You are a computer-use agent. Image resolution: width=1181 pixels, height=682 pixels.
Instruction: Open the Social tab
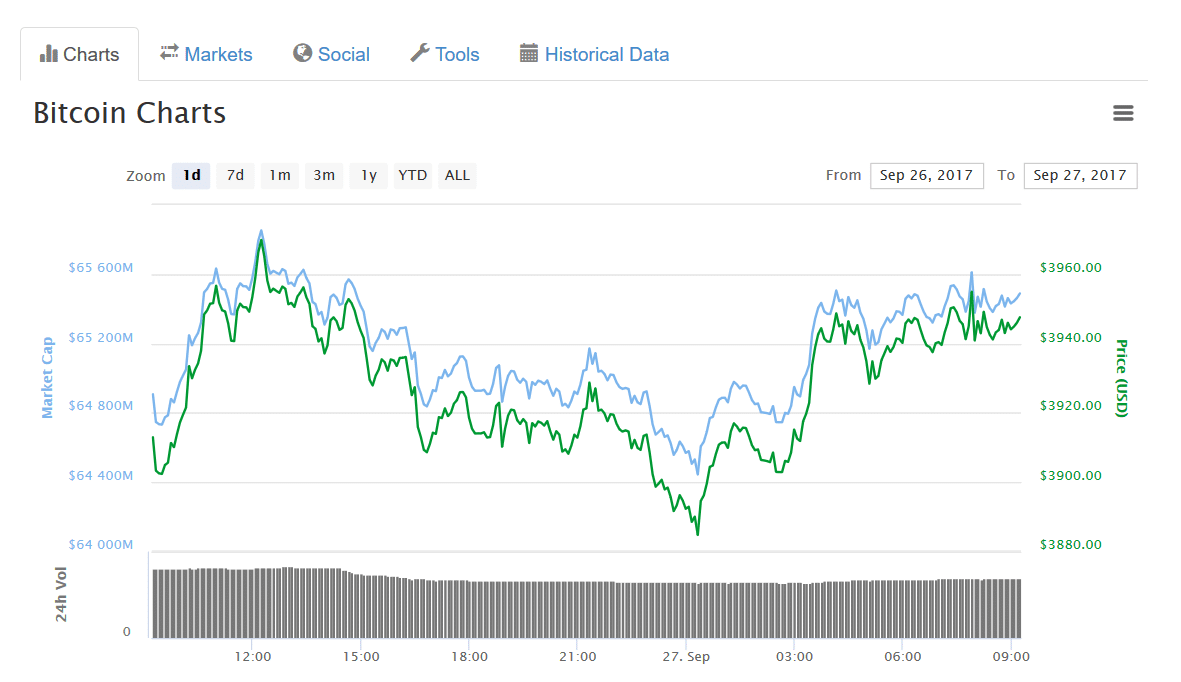click(x=332, y=54)
